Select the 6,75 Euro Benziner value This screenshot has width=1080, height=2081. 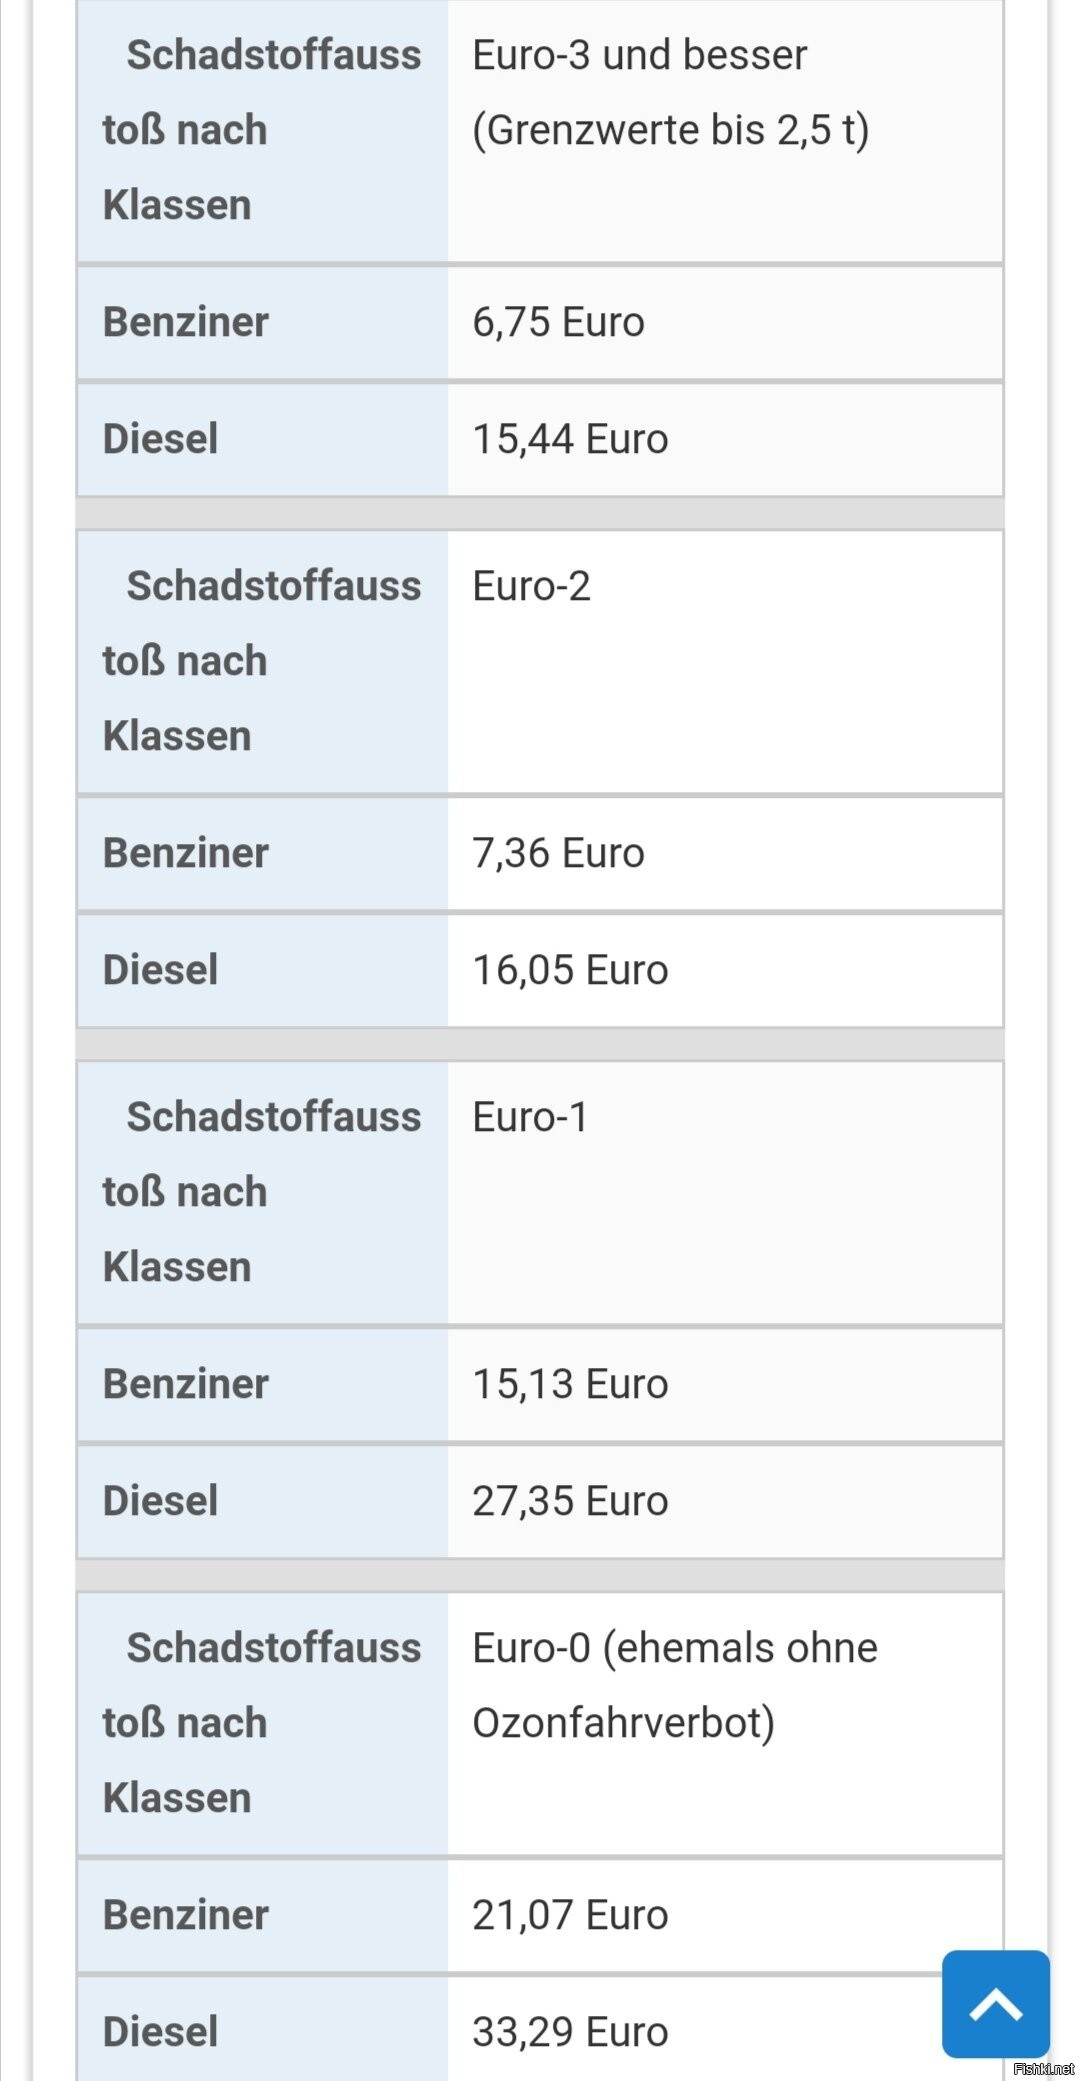(x=558, y=323)
